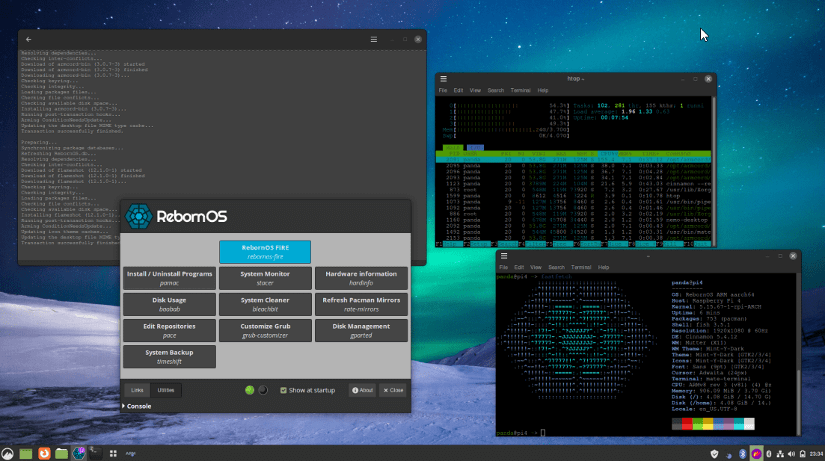Open the pamac window hamburger menu
This screenshot has width=825, height=461.
[x=374, y=39]
